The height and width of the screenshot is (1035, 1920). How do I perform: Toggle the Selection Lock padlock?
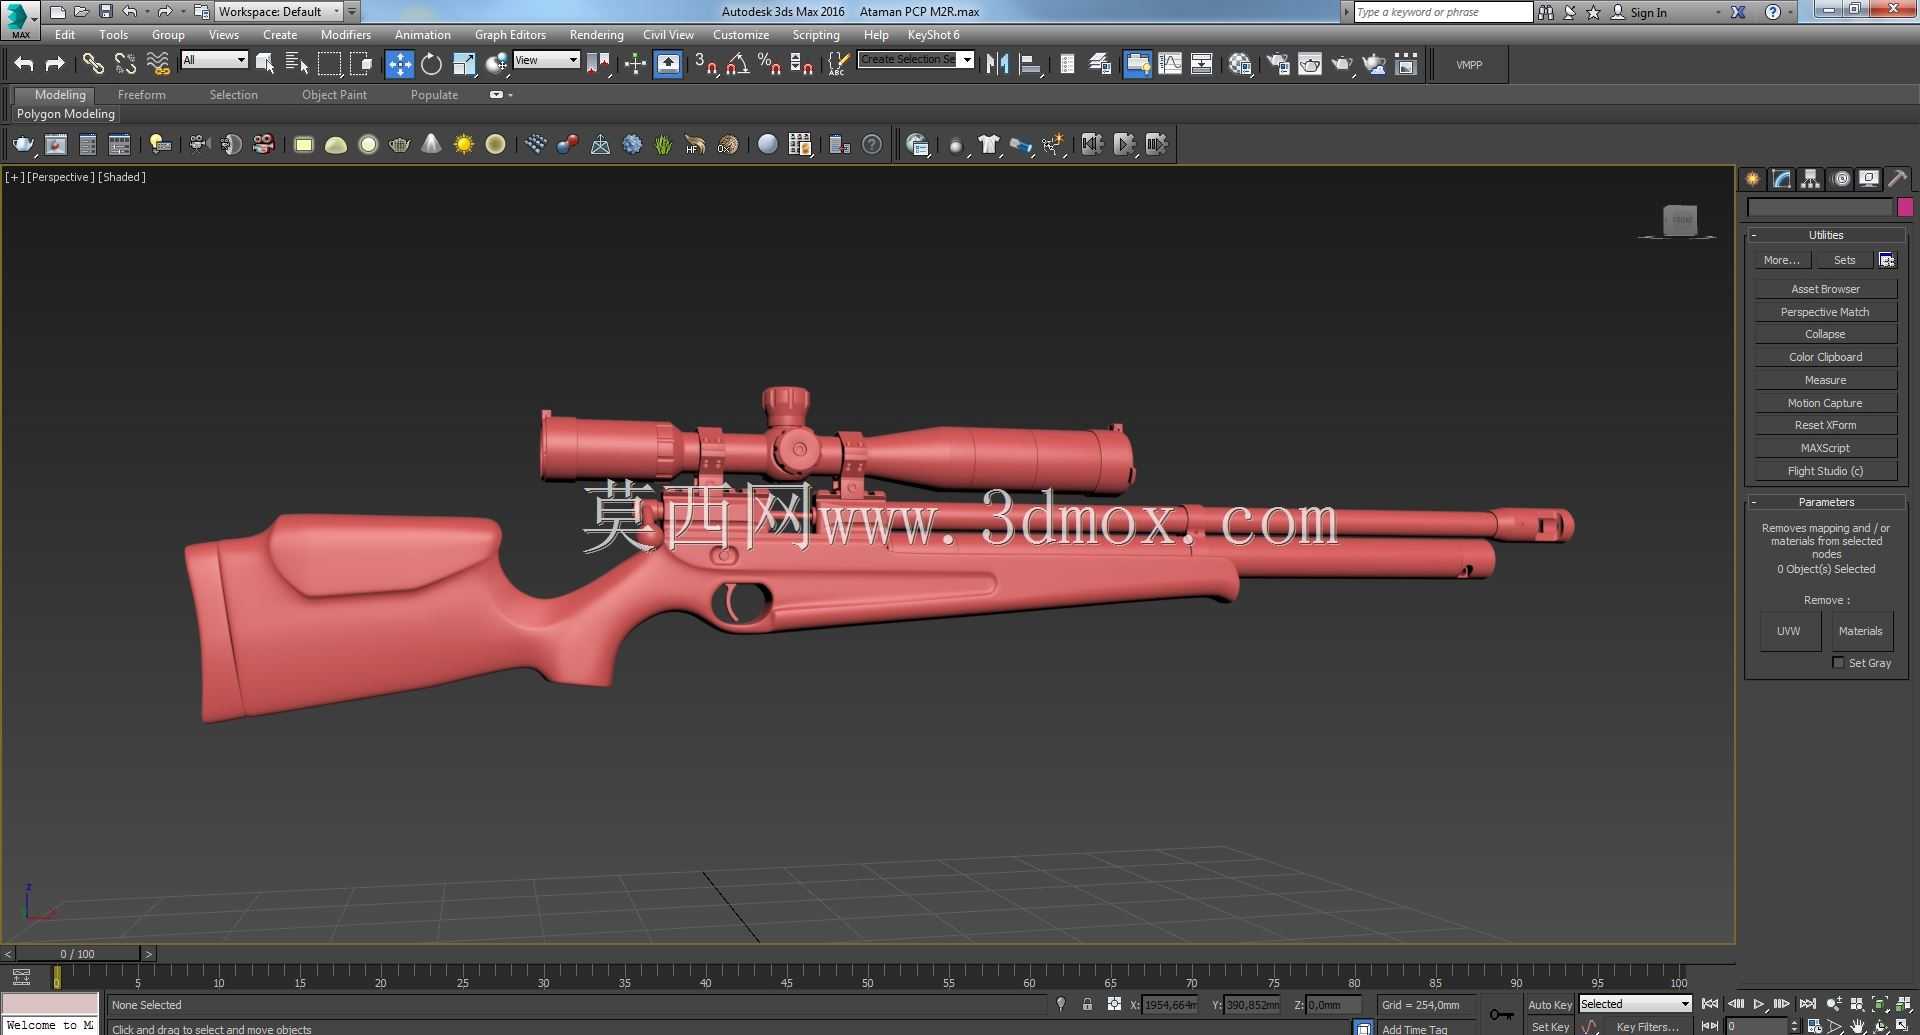[1087, 1005]
